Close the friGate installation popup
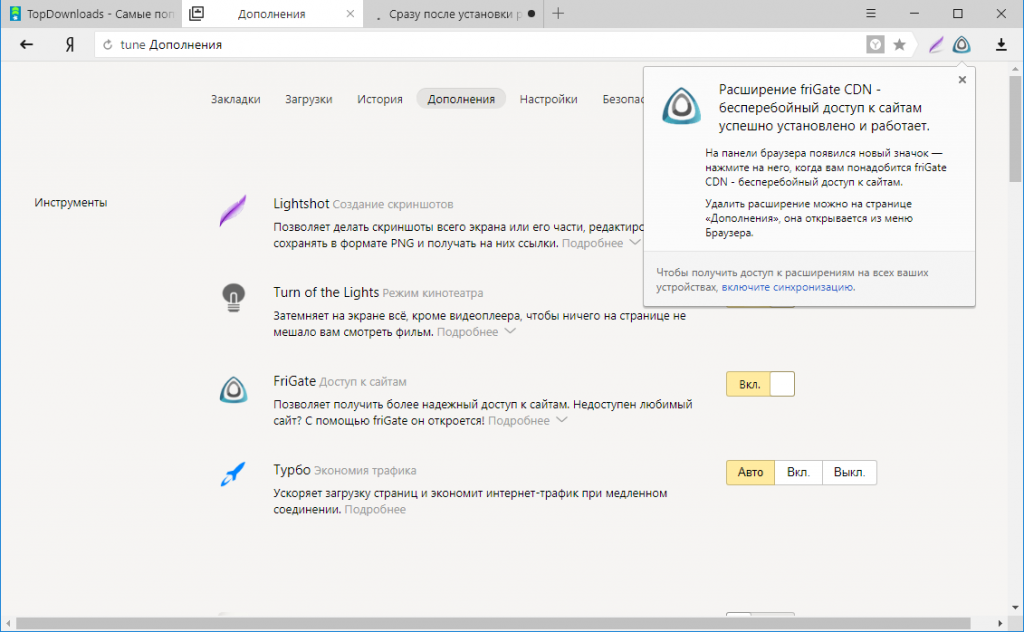Image resolution: width=1024 pixels, height=632 pixels. coord(962,80)
